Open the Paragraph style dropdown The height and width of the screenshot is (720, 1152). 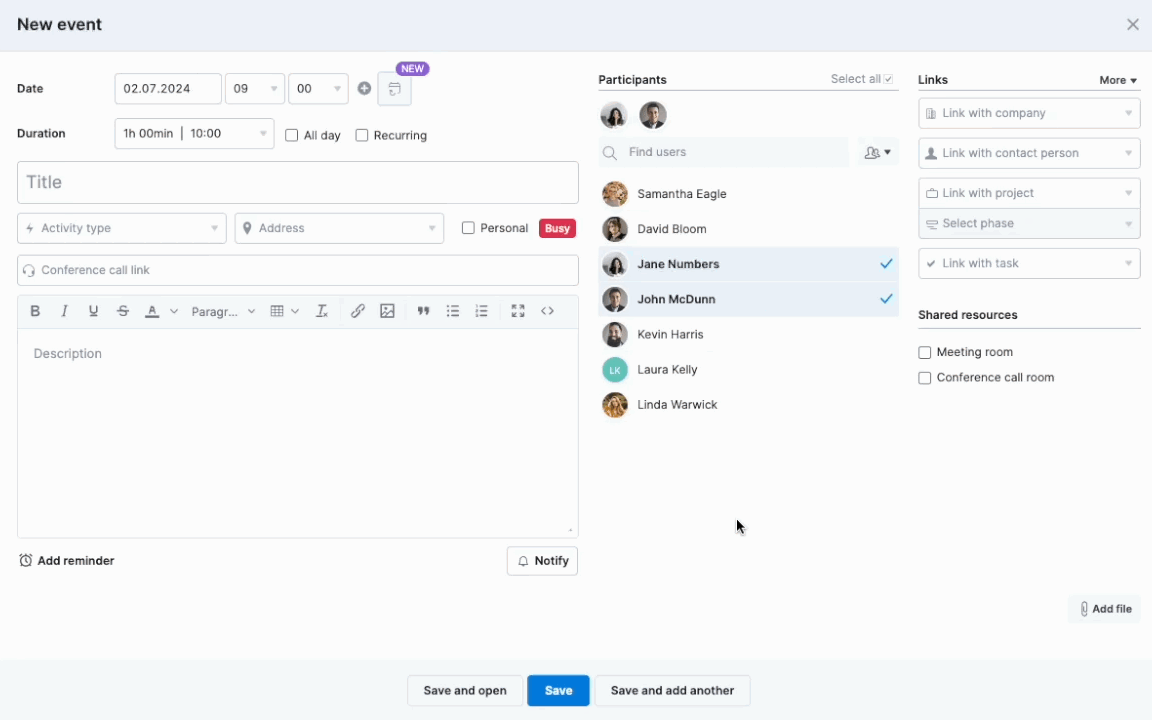point(223,312)
